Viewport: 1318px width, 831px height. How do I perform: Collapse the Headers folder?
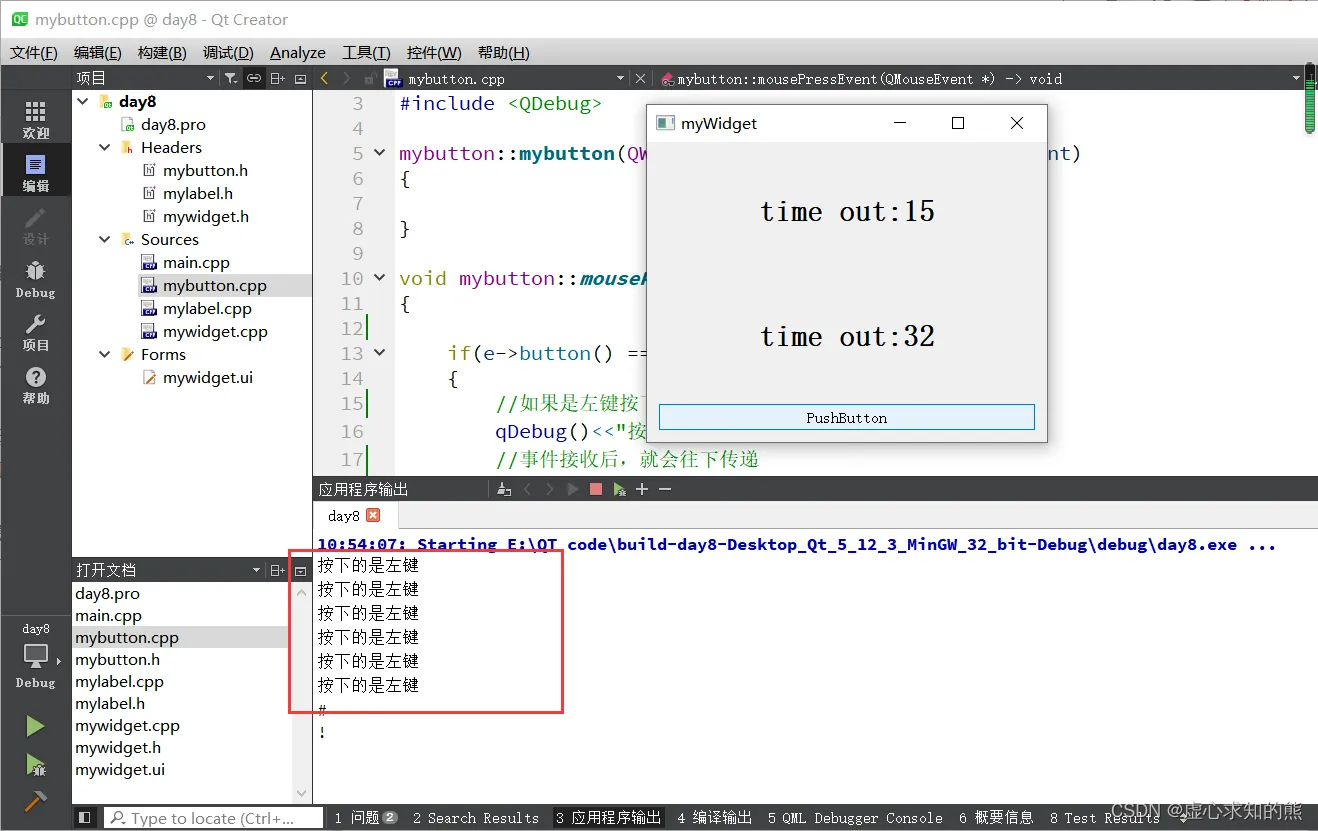[105, 147]
